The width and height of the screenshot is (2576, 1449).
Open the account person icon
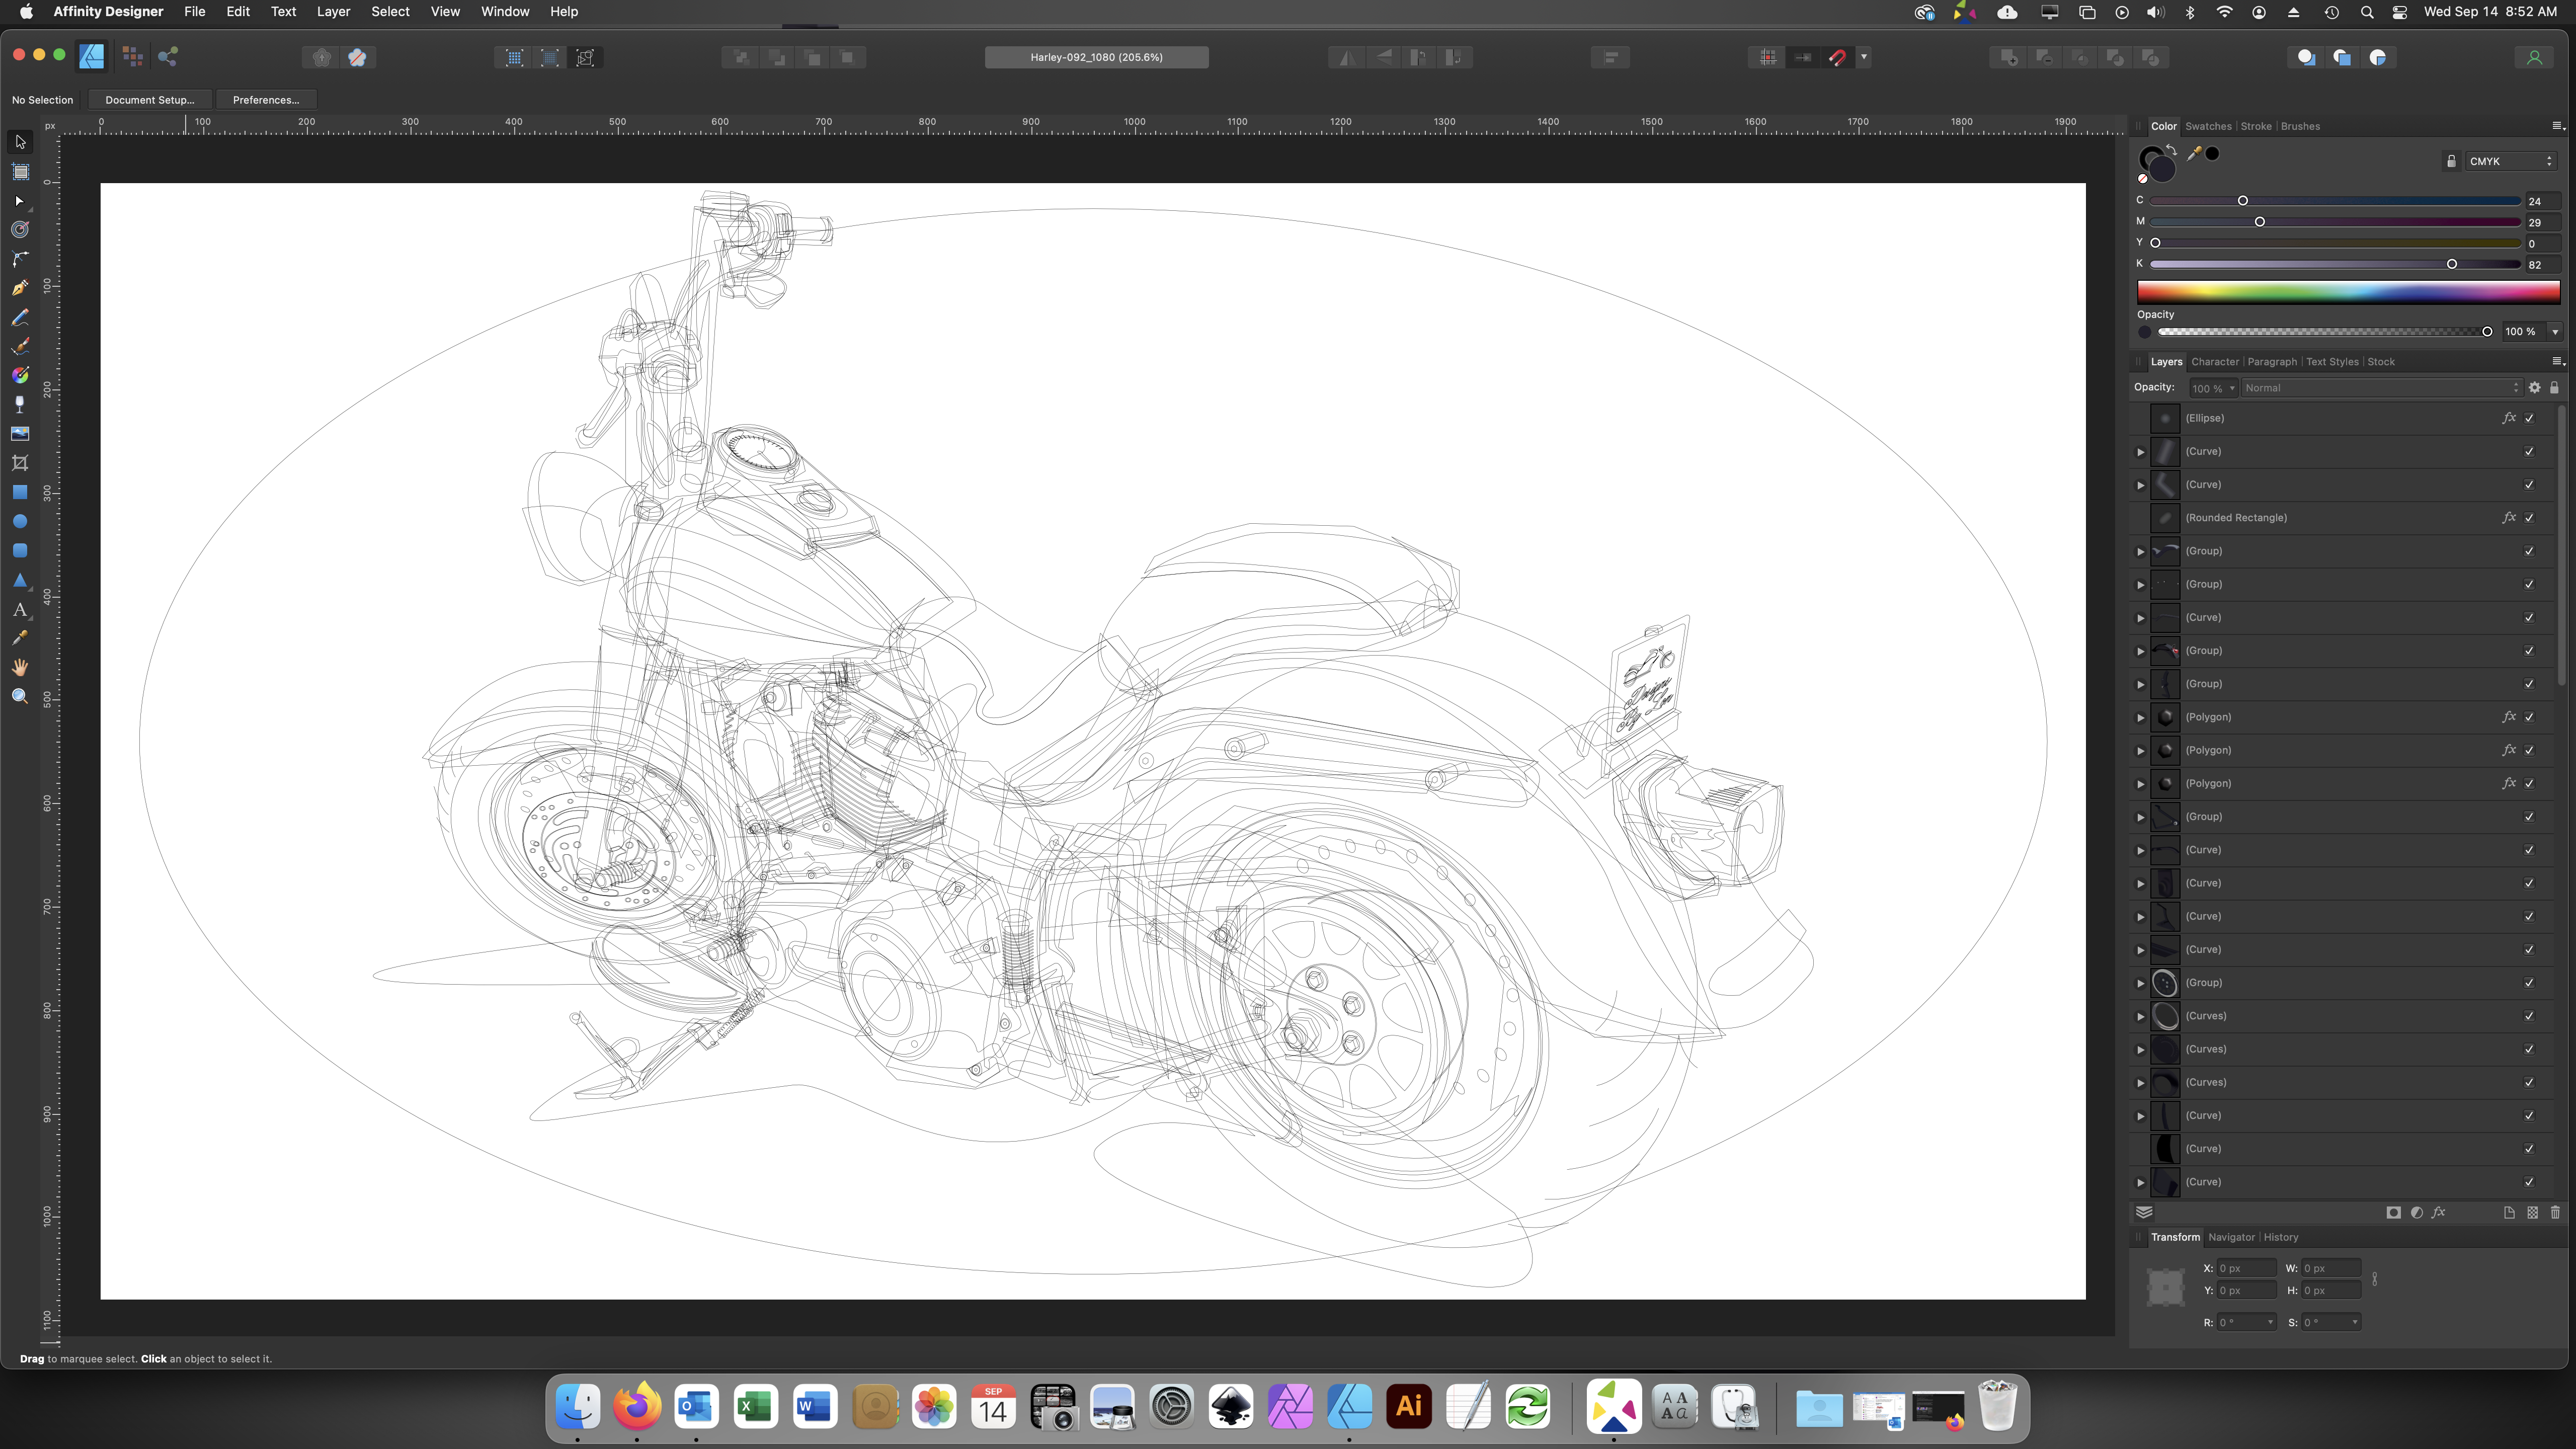click(2534, 58)
